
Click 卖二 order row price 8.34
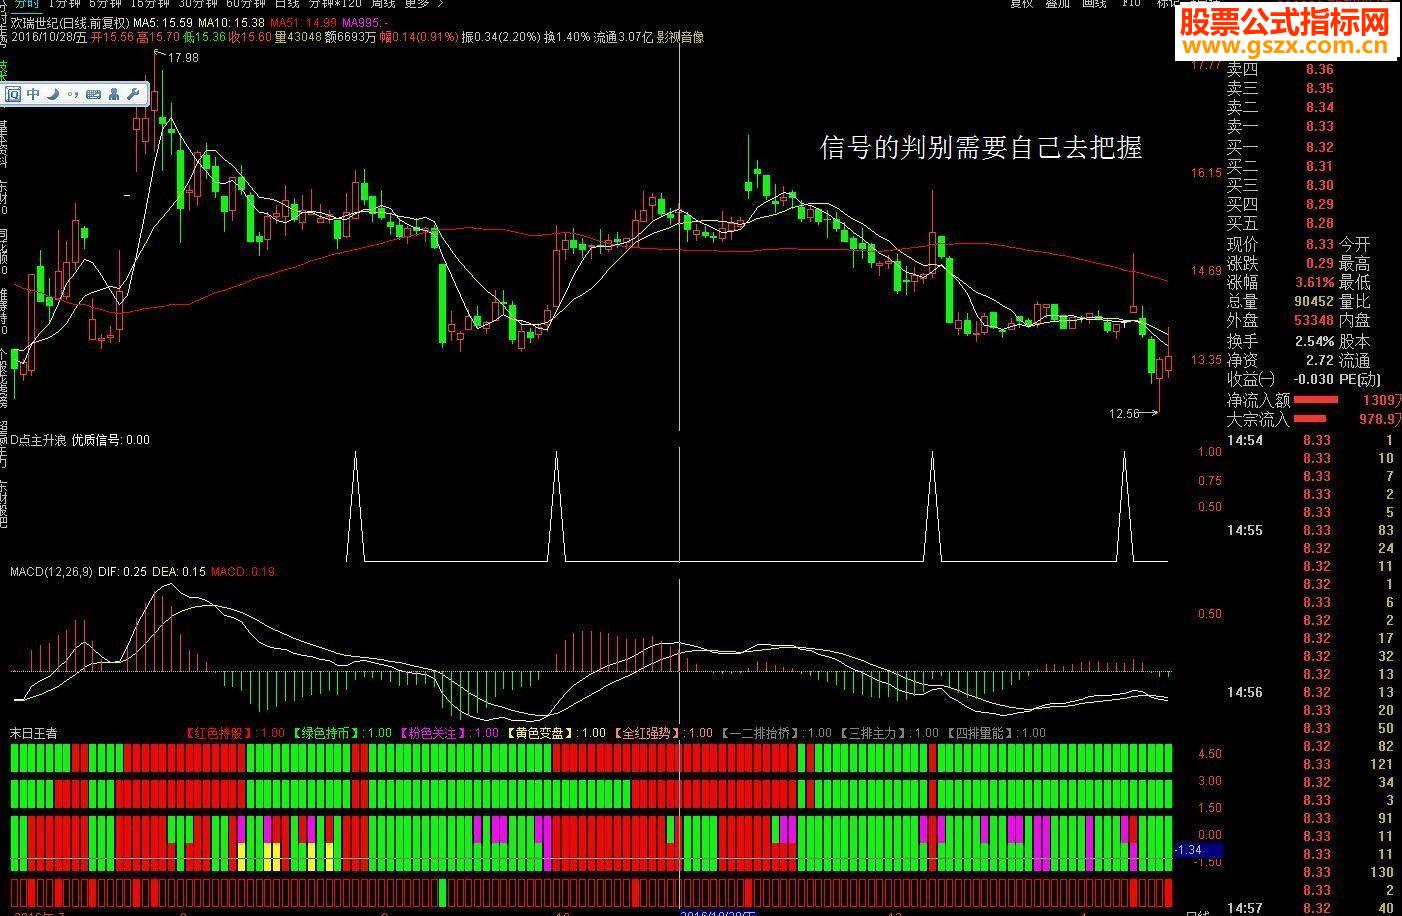tap(1319, 107)
